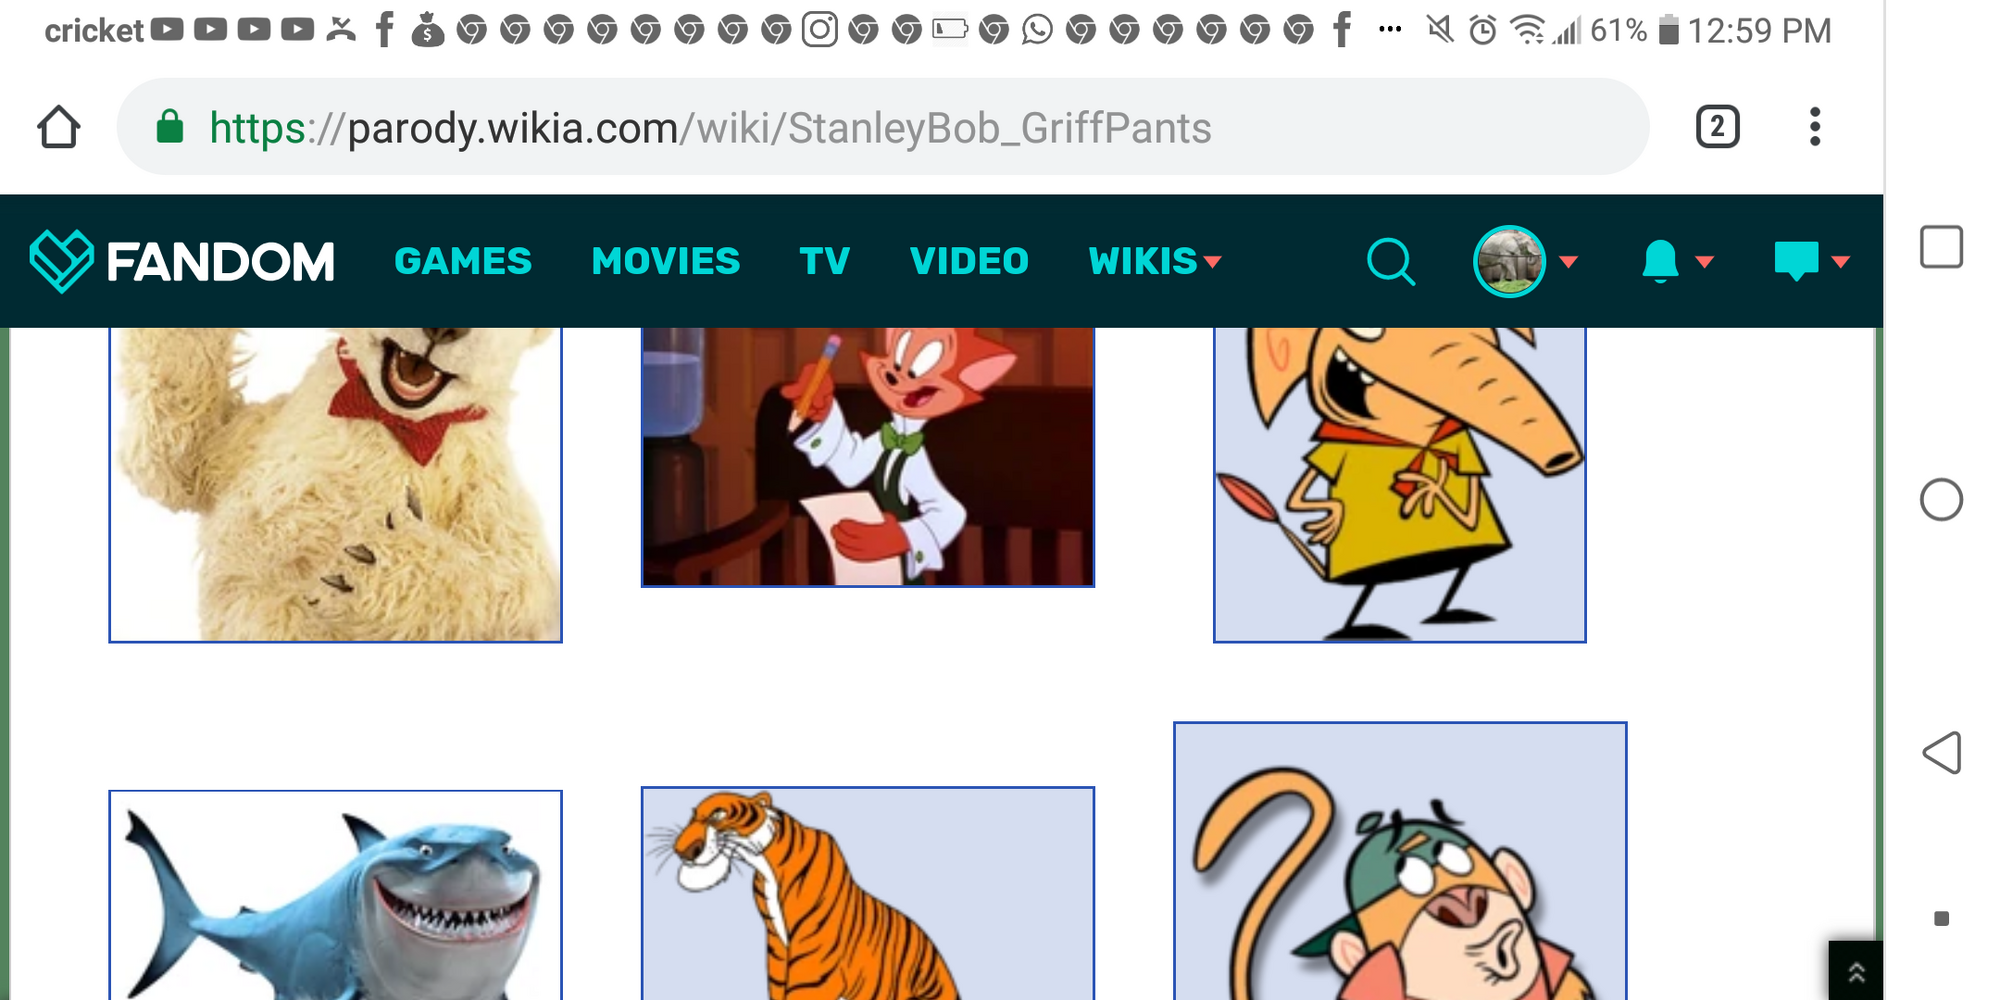
Task: Tap the Android home circle button
Action: point(1941,500)
